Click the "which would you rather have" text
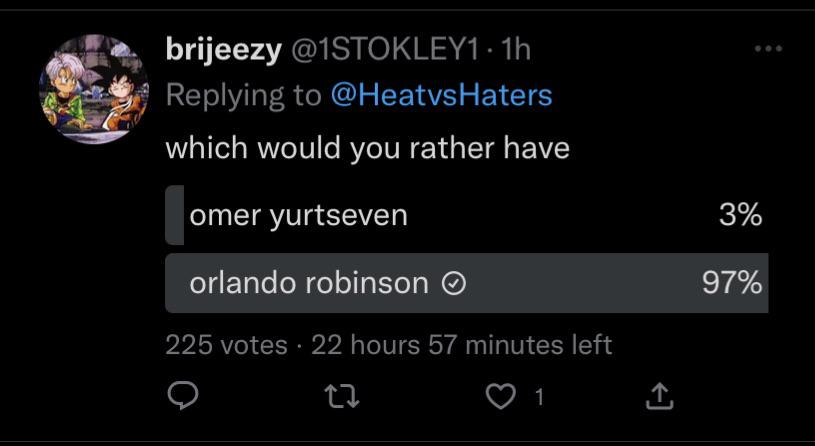Screen dimensions: 815x446 (x=367, y=149)
